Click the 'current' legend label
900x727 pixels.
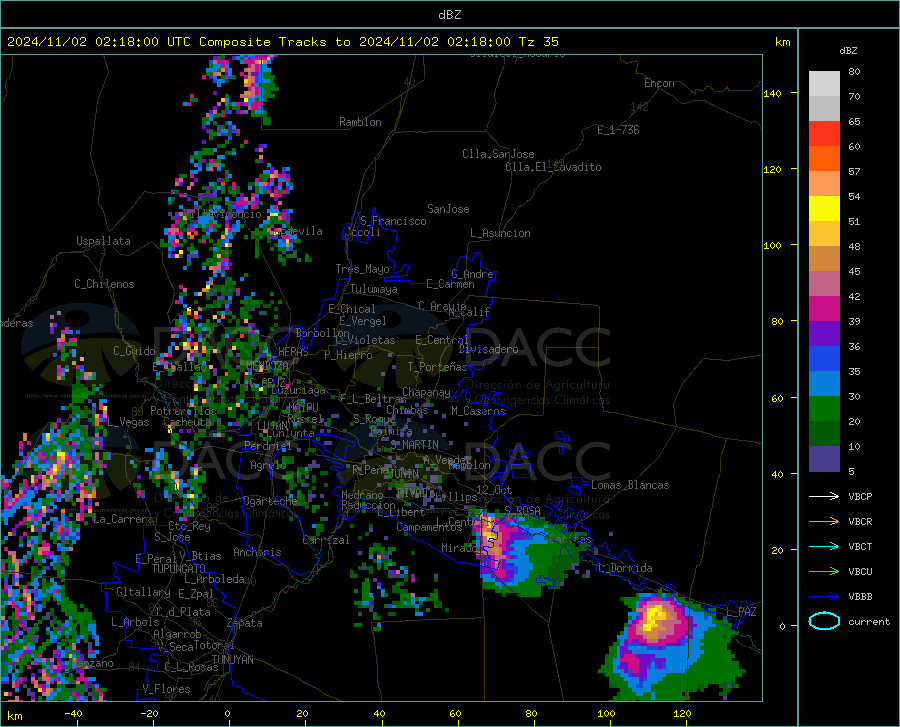click(869, 621)
